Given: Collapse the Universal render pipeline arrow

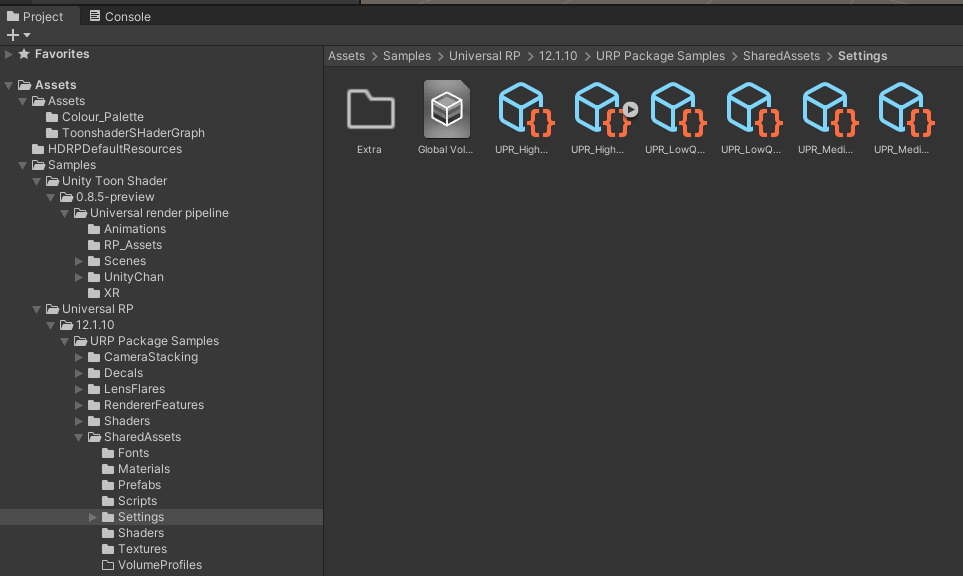Looking at the screenshot, I should point(65,212).
